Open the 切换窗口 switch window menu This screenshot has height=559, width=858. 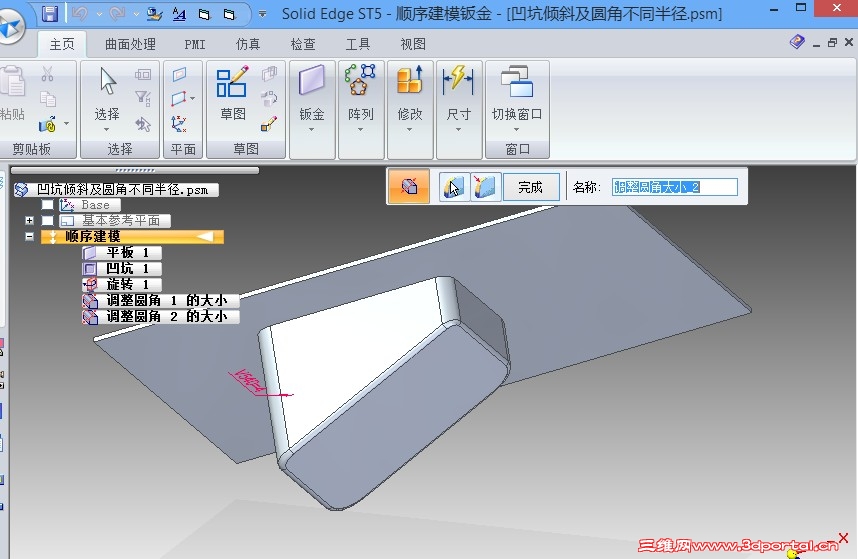click(517, 98)
